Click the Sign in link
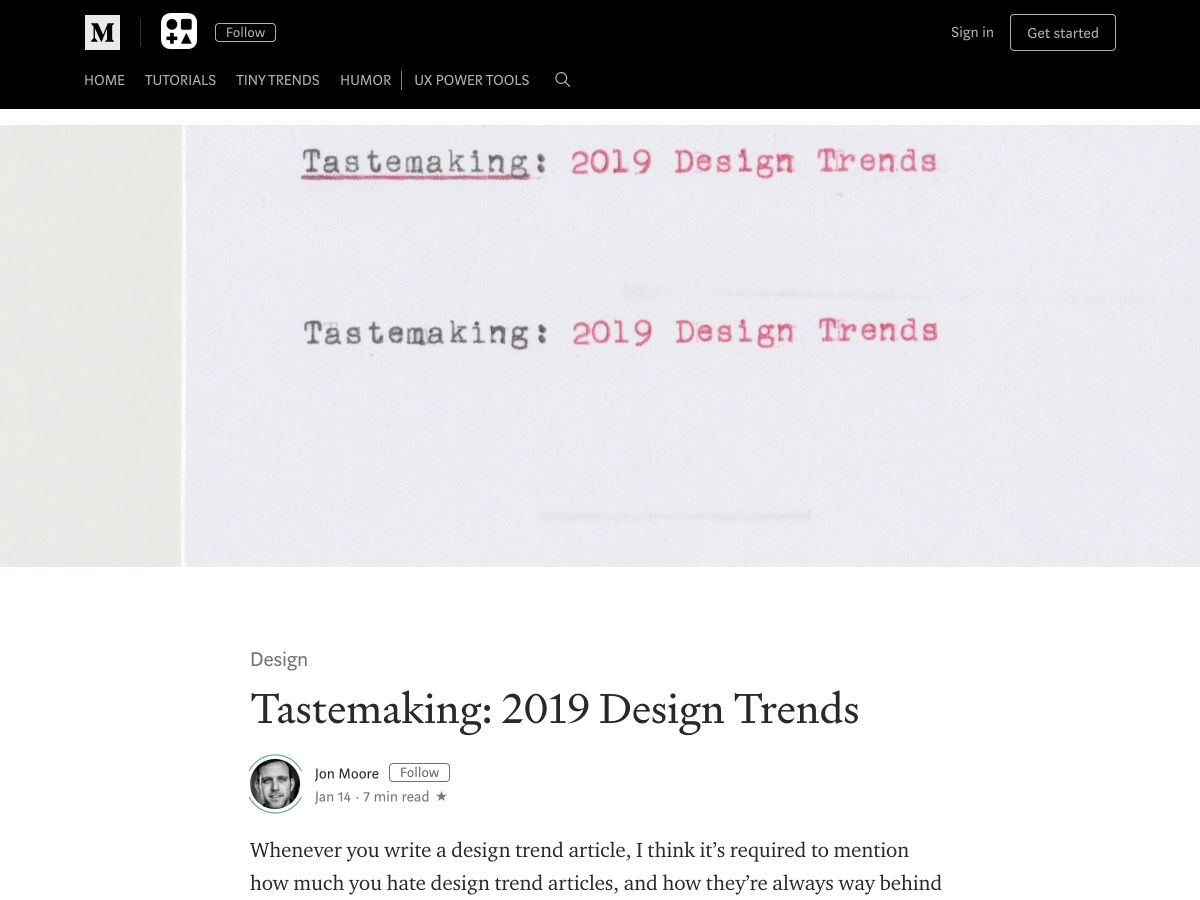 point(972,32)
